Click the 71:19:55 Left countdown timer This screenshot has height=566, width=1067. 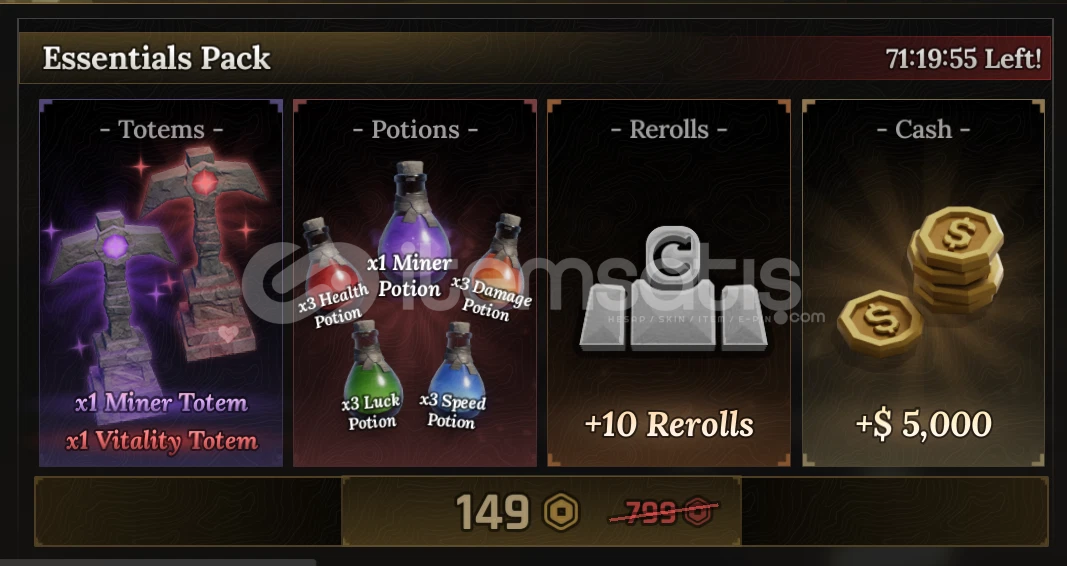(x=963, y=59)
